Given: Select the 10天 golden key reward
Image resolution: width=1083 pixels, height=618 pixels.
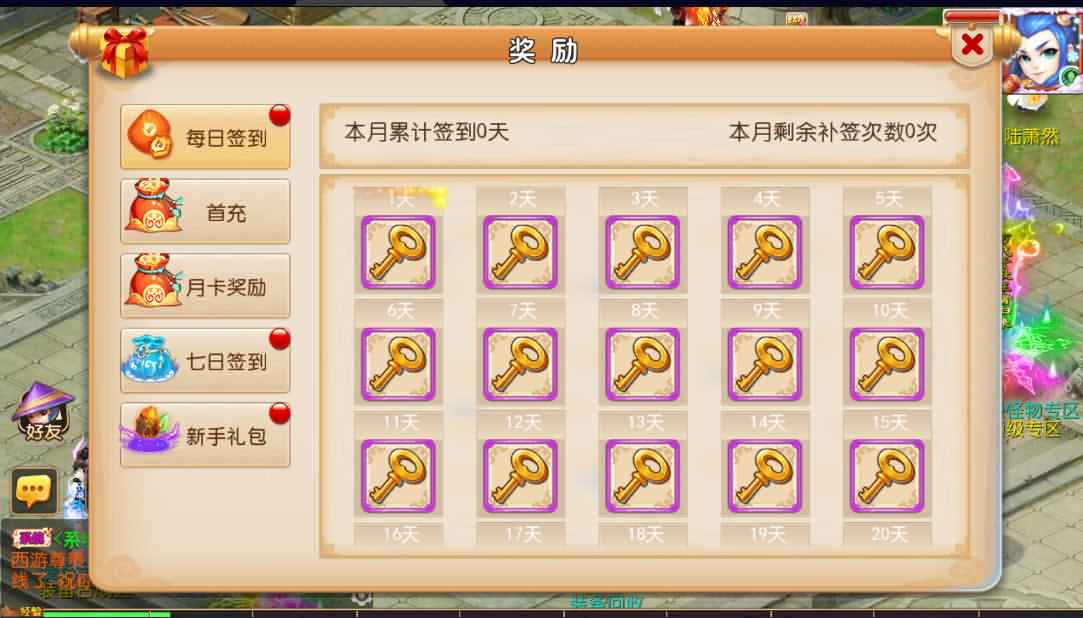Looking at the screenshot, I should pos(887,365).
